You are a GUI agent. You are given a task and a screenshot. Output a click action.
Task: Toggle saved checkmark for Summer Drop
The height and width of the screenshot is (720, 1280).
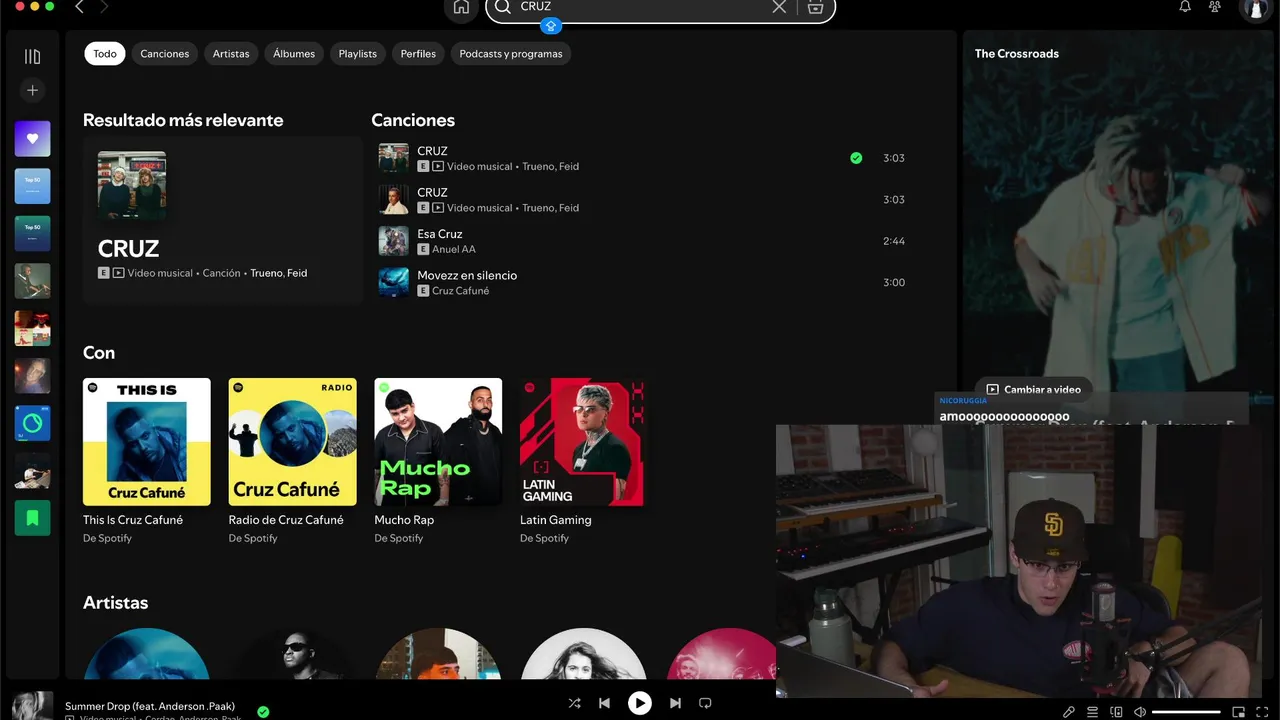coord(263,712)
